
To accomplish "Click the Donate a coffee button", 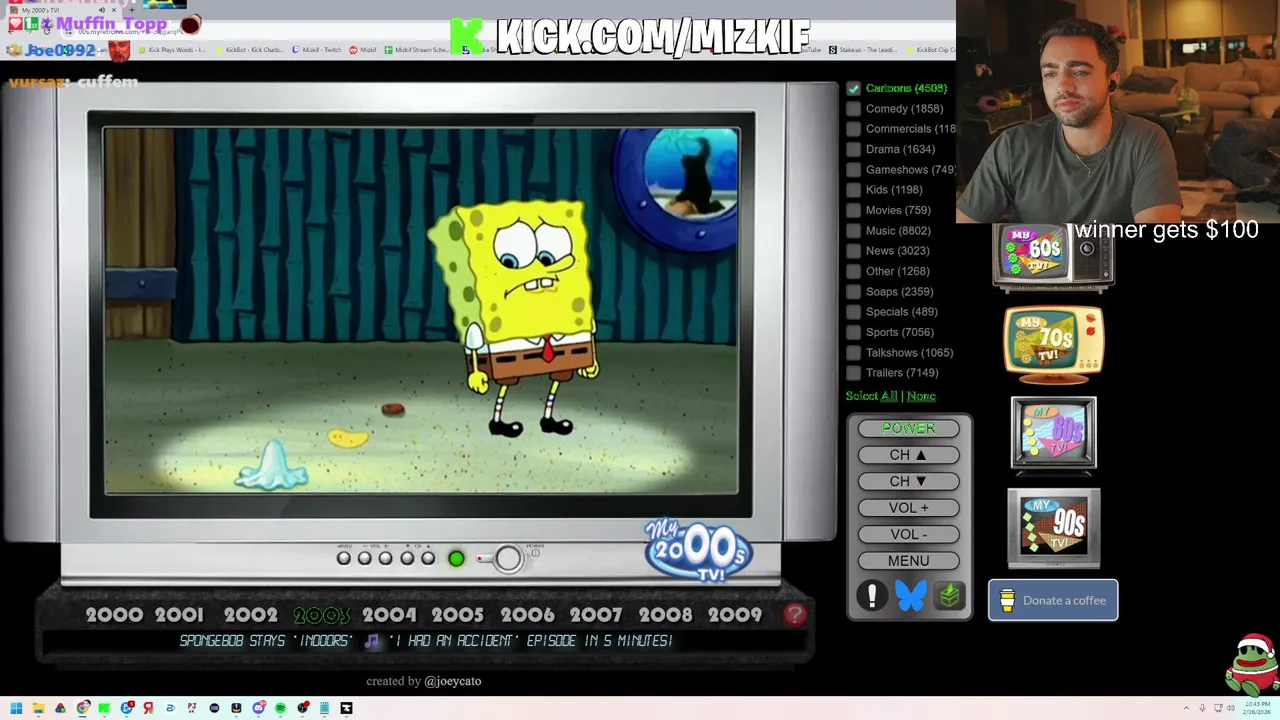I will [1053, 600].
